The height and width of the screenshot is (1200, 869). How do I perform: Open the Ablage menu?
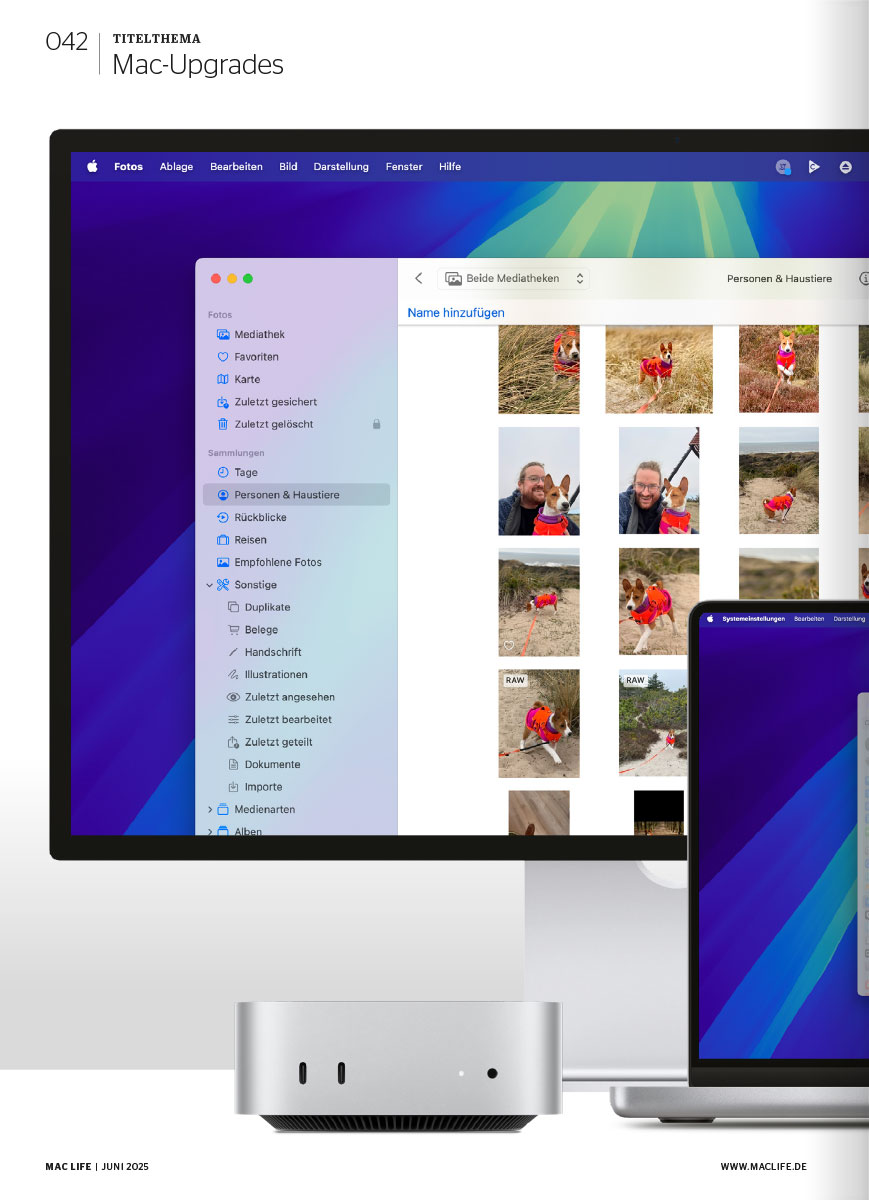(x=176, y=167)
